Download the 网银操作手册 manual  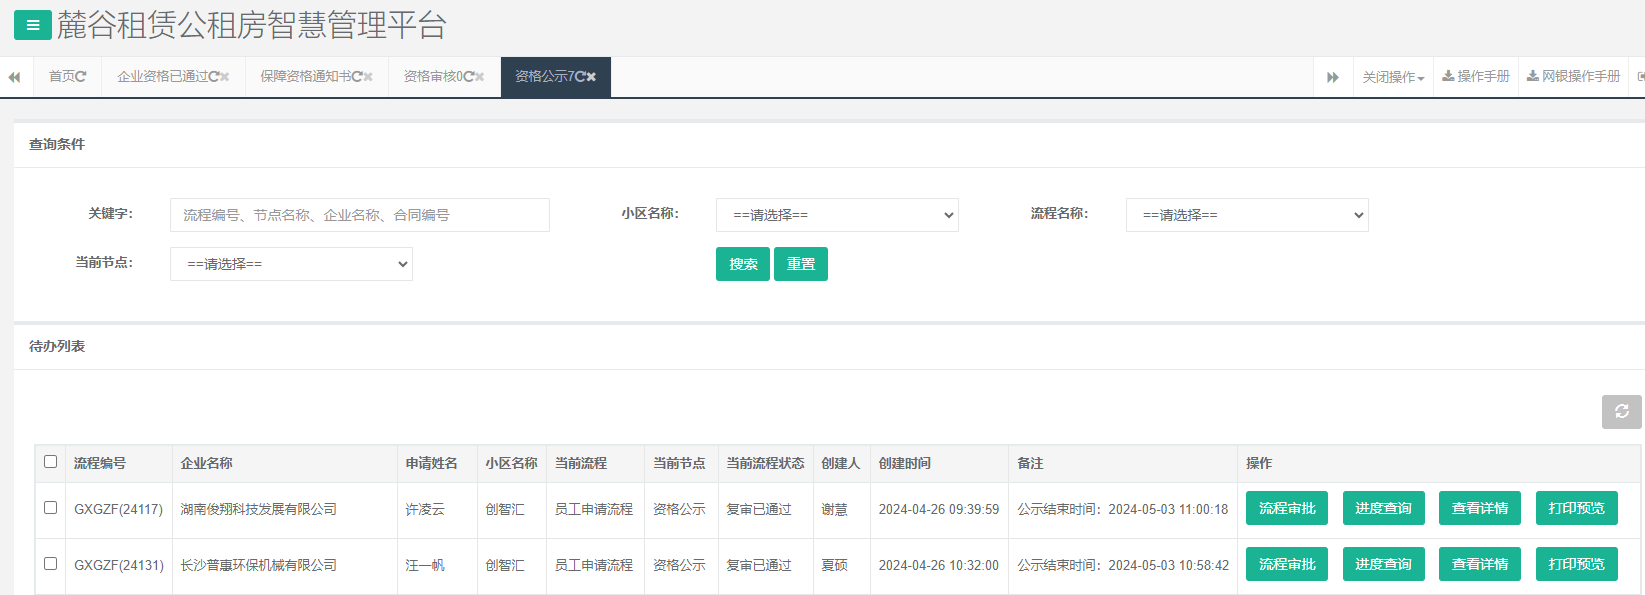pyautogui.click(x=1573, y=77)
